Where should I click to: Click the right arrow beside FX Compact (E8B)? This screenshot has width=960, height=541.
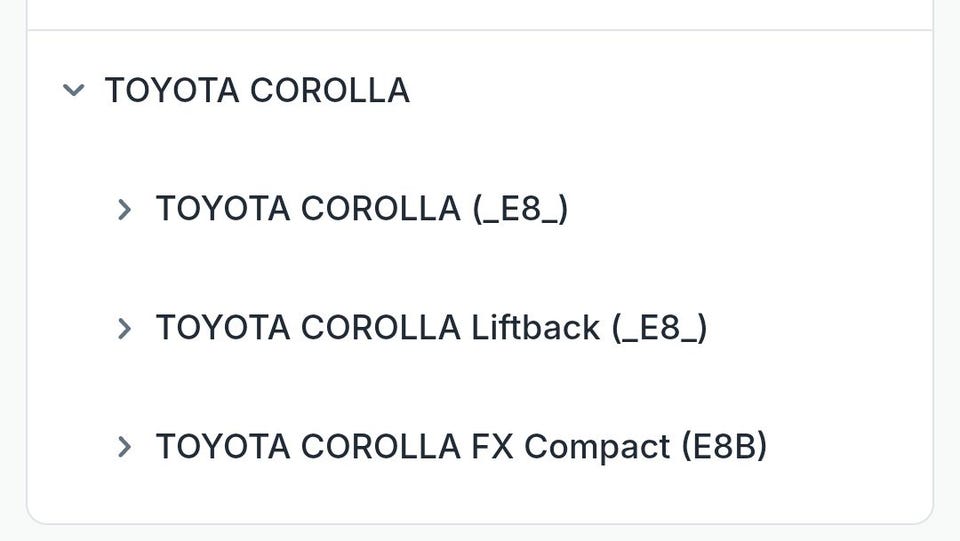coord(124,447)
